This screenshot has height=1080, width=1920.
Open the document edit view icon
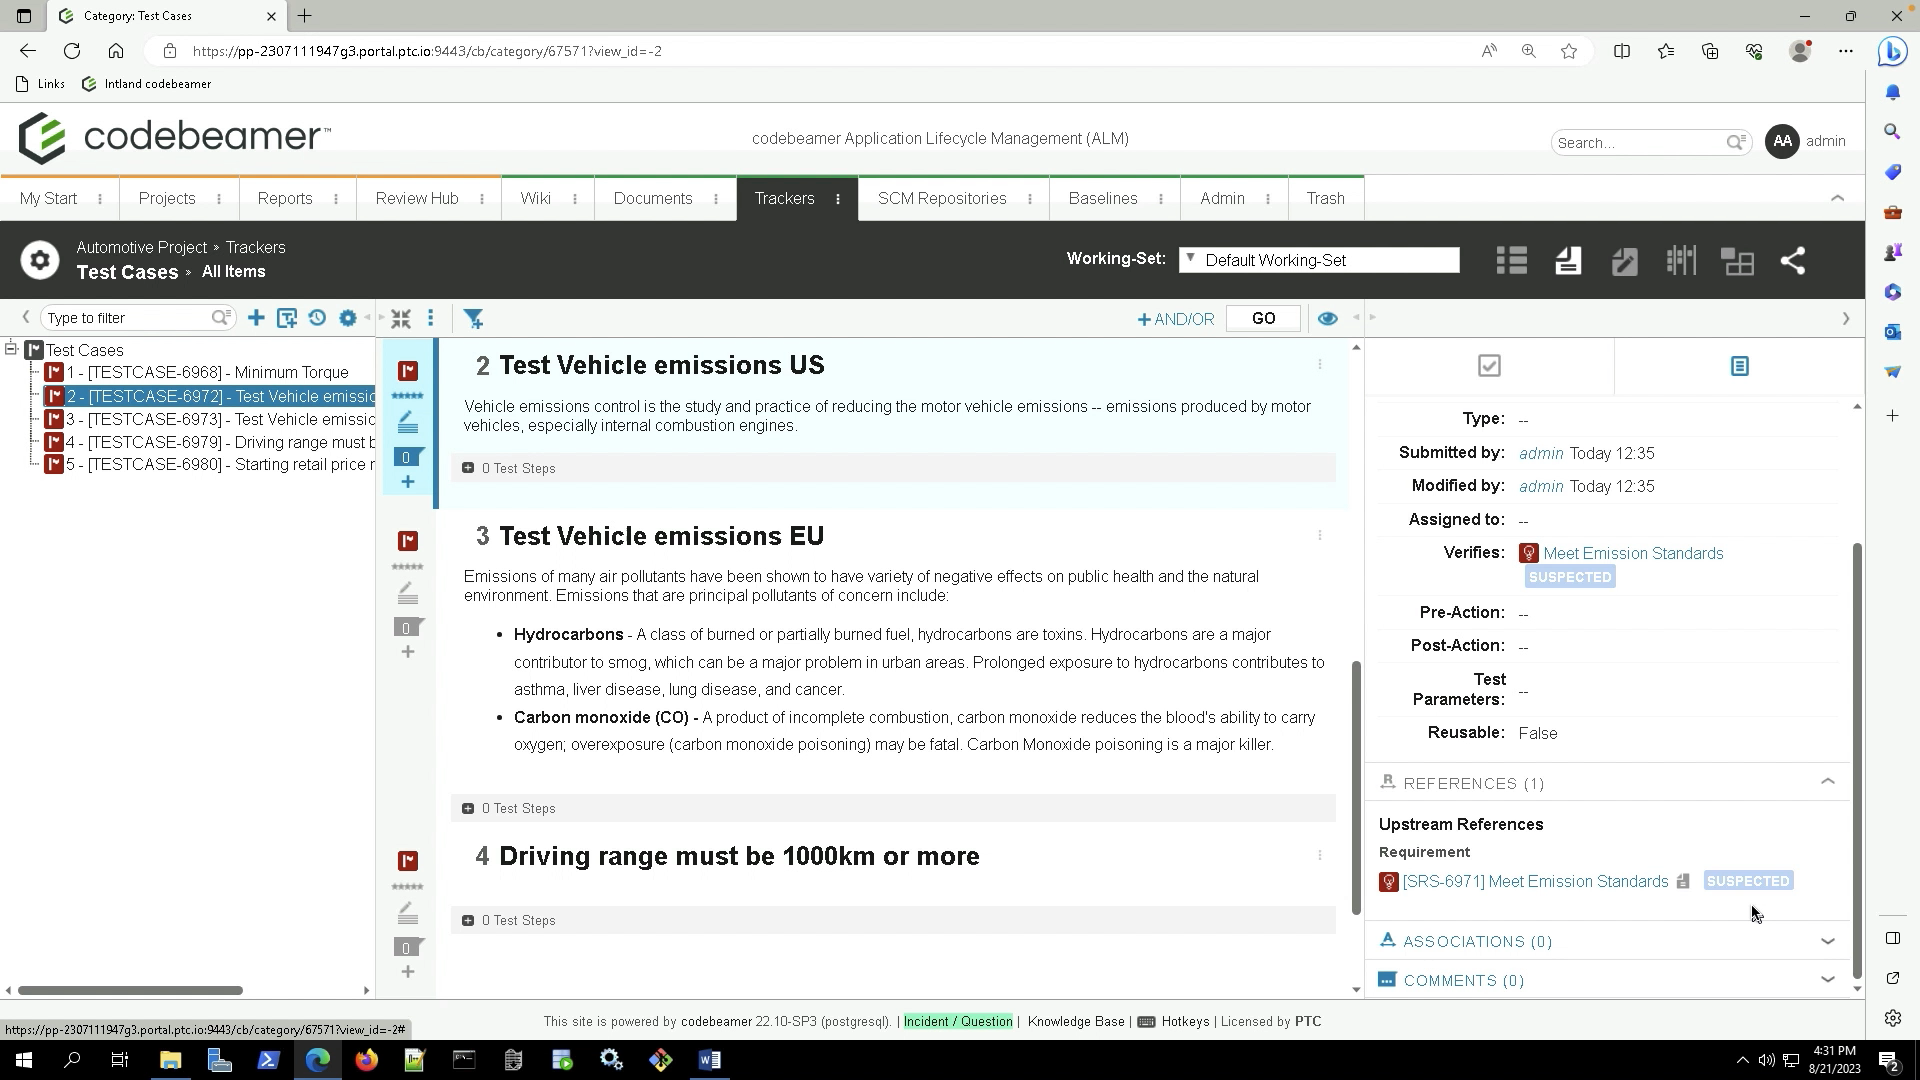pyautogui.click(x=1624, y=261)
